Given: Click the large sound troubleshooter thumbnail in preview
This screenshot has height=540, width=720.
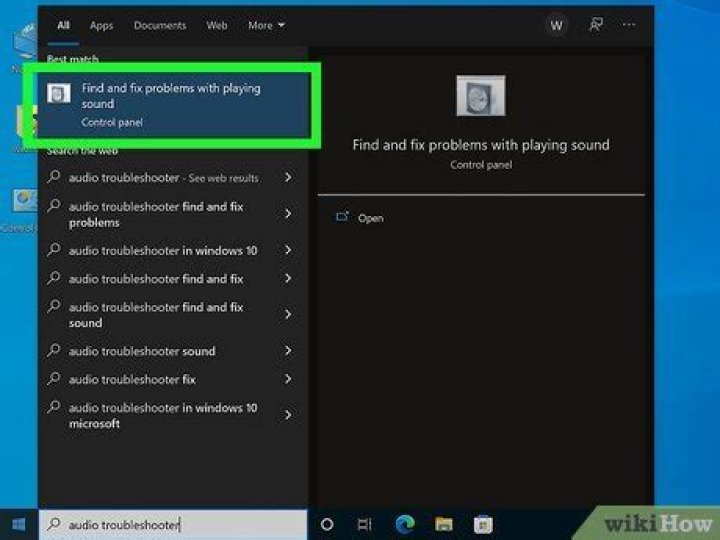Looking at the screenshot, I should tap(481, 96).
